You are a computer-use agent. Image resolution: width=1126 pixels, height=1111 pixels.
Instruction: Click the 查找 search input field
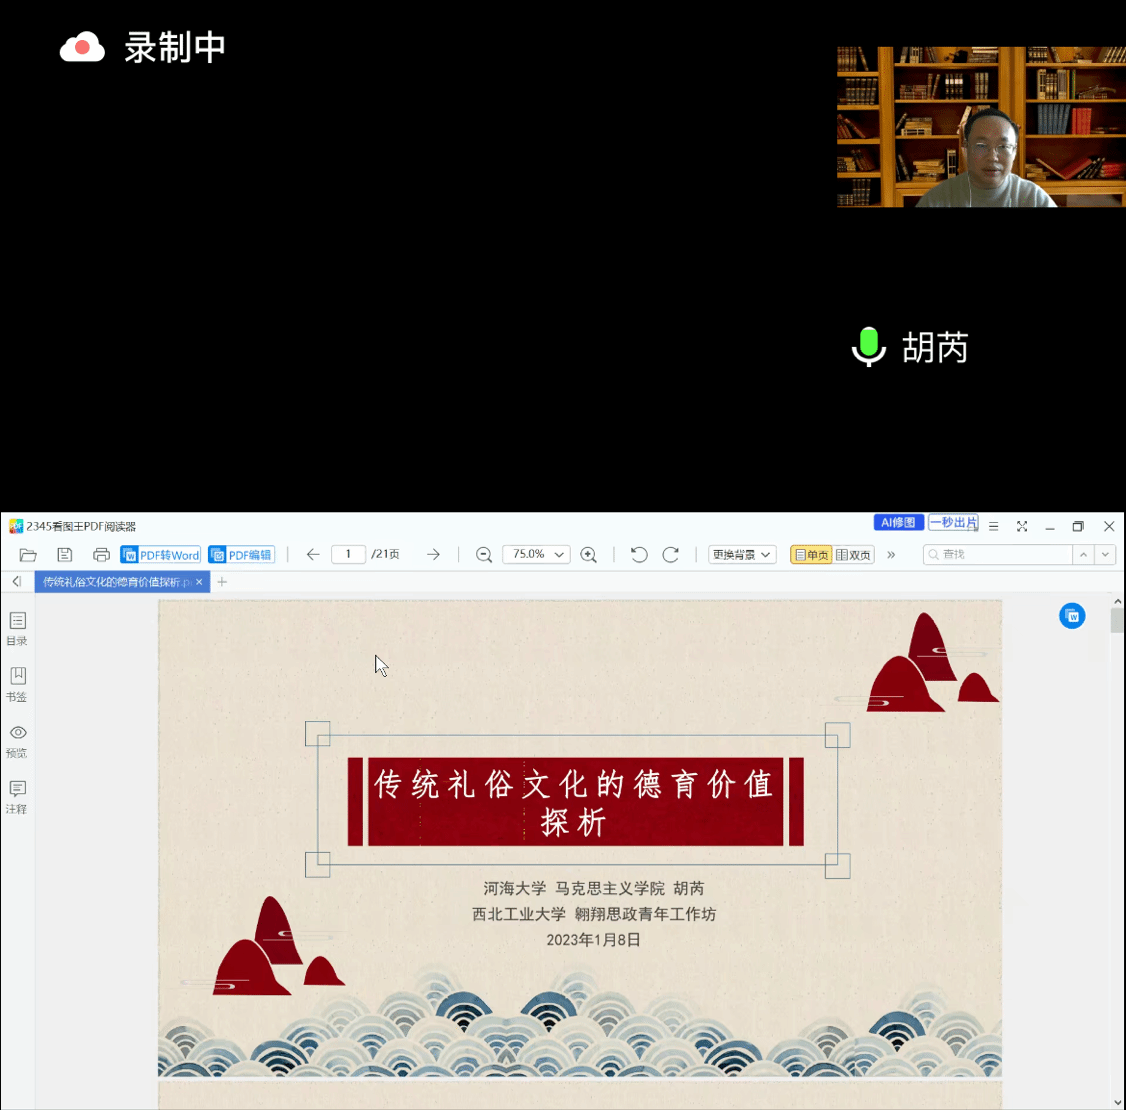(1000, 555)
